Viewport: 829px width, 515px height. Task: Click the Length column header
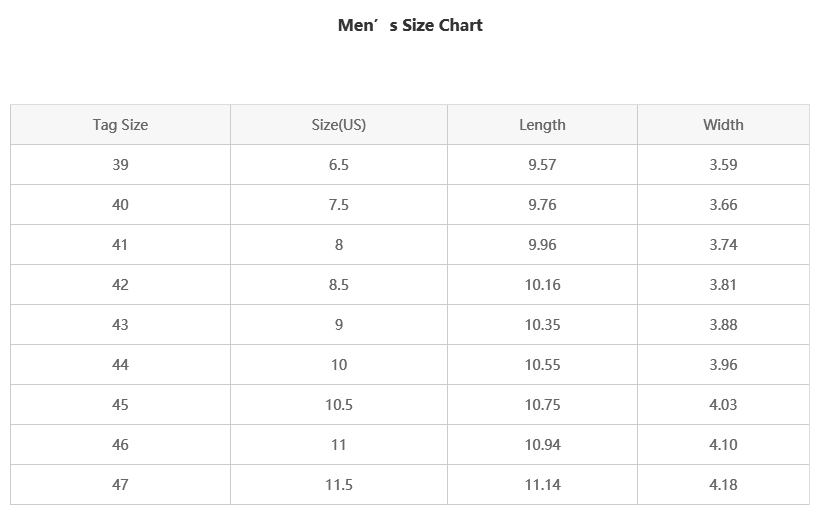pyautogui.click(x=542, y=125)
